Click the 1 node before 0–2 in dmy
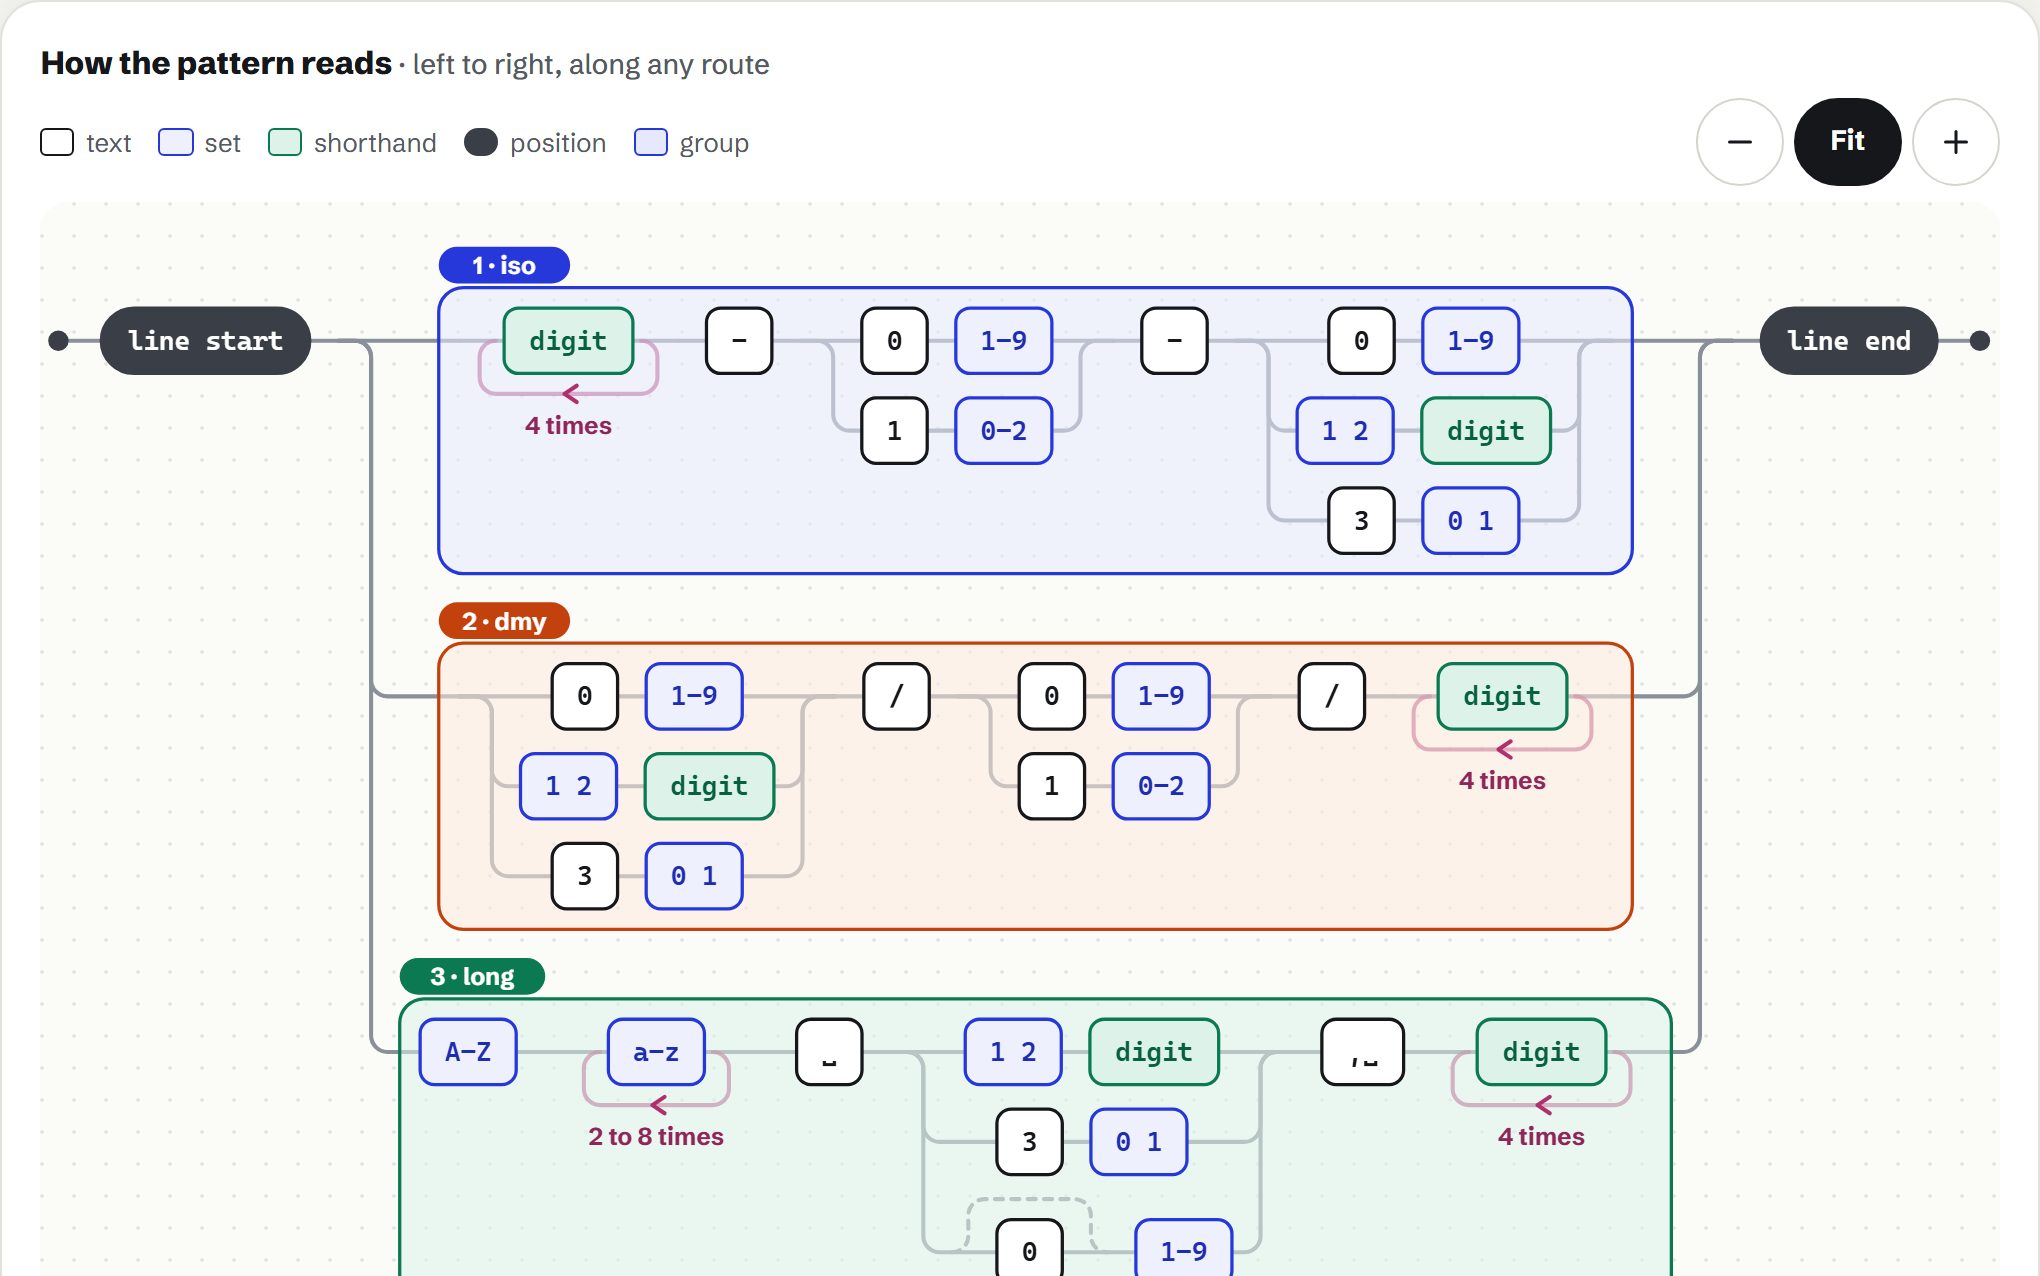The height and width of the screenshot is (1276, 2040). point(1051,786)
